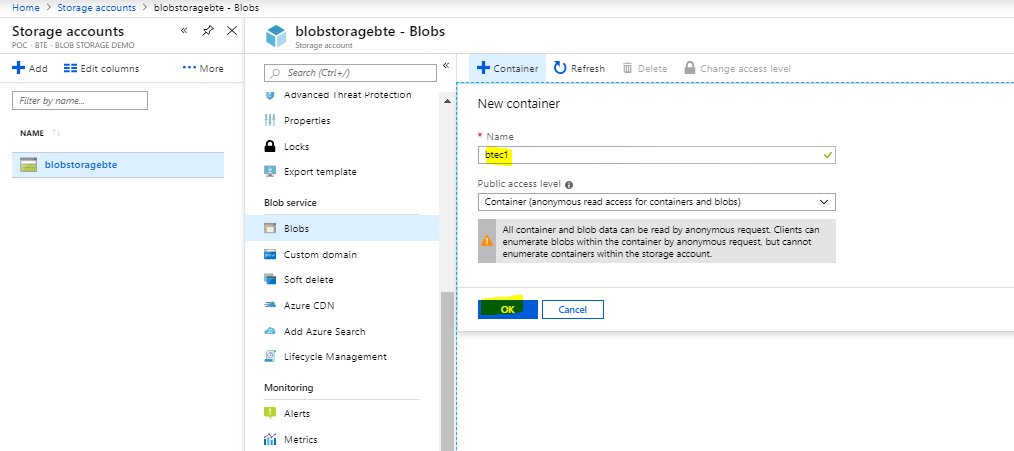Click the Advanced Threat Protection shield icon
The height and width of the screenshot is (451, 1014).
pos(270,95)
